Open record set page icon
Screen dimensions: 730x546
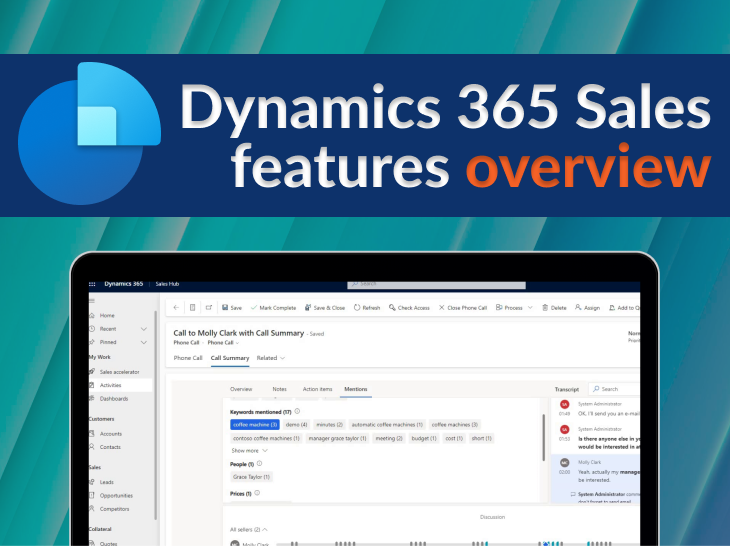(192, 308)
